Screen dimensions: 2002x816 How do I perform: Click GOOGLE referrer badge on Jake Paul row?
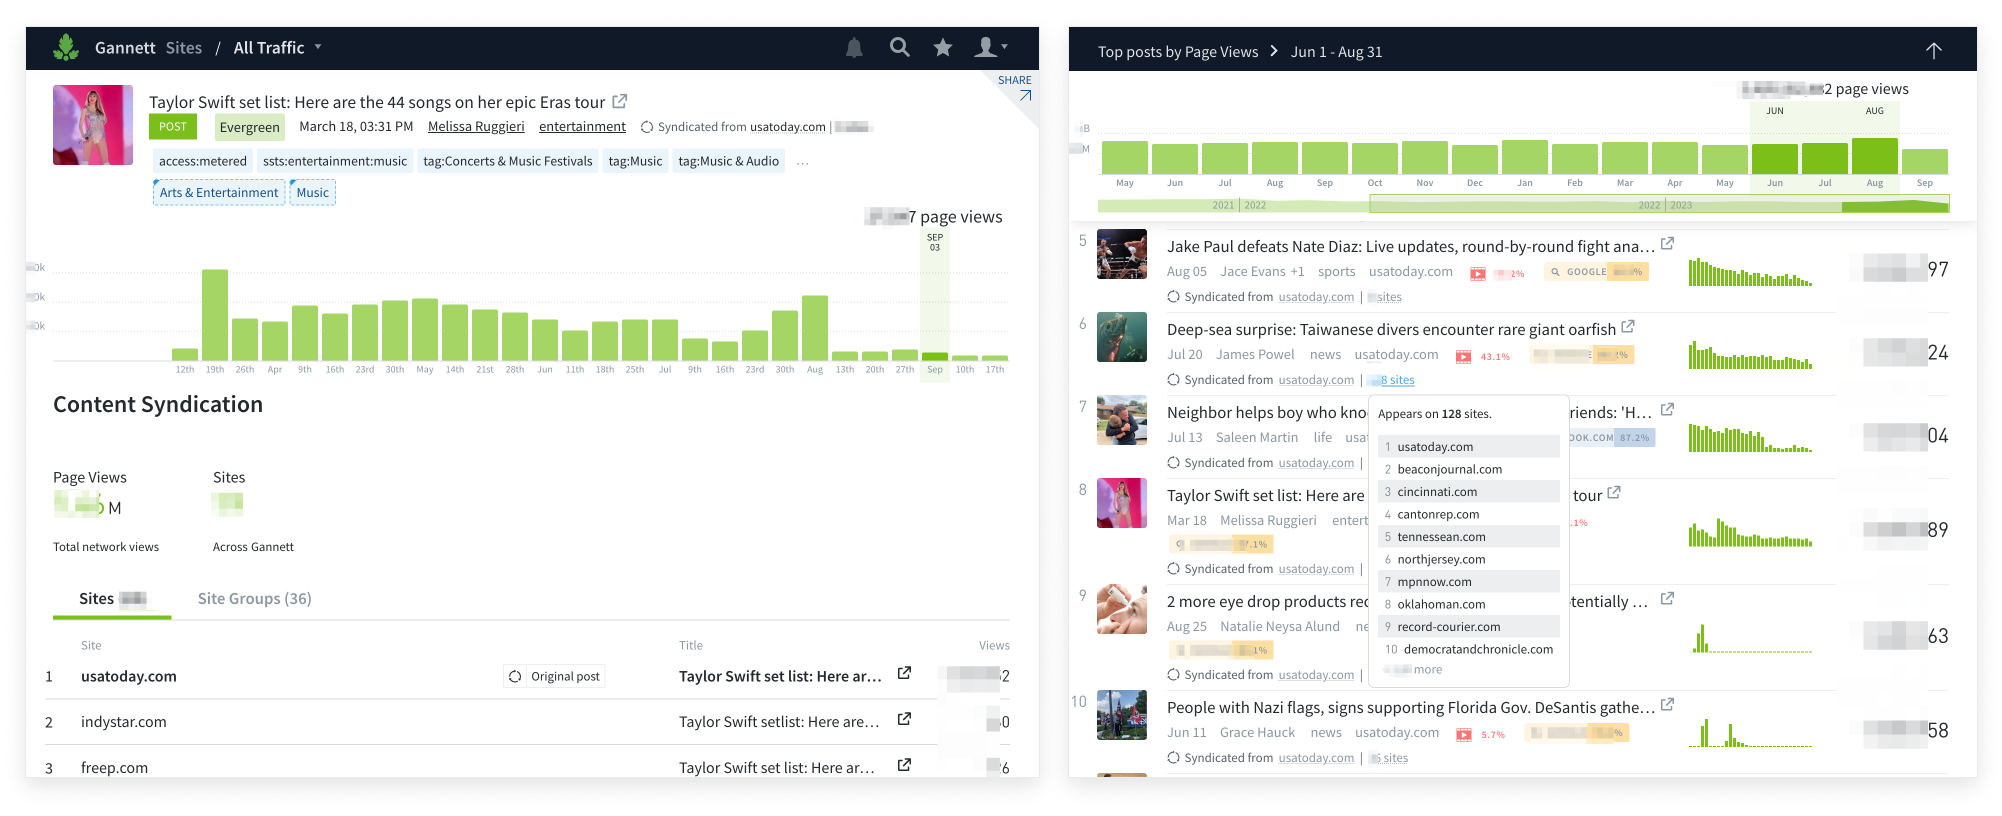click(1596, 272)
